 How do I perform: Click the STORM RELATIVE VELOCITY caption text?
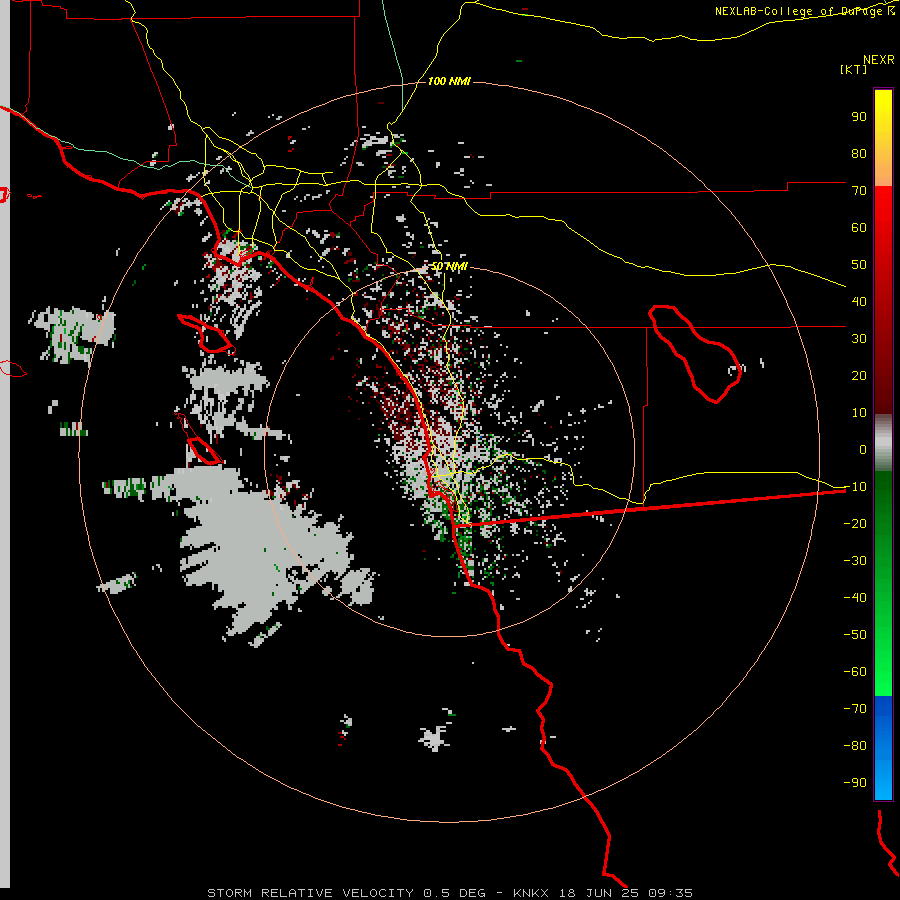pyautogui.click(x=310, y=893)
